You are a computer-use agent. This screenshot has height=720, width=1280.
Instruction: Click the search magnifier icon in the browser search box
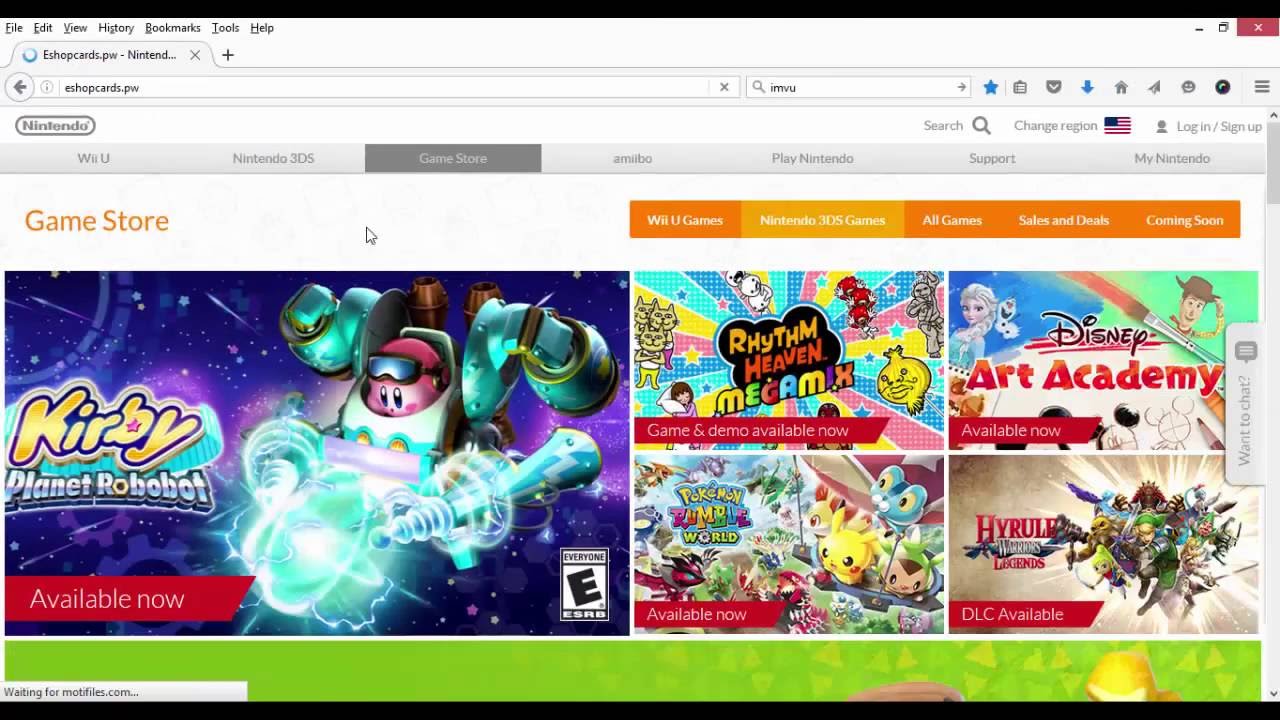pos(759,87)
